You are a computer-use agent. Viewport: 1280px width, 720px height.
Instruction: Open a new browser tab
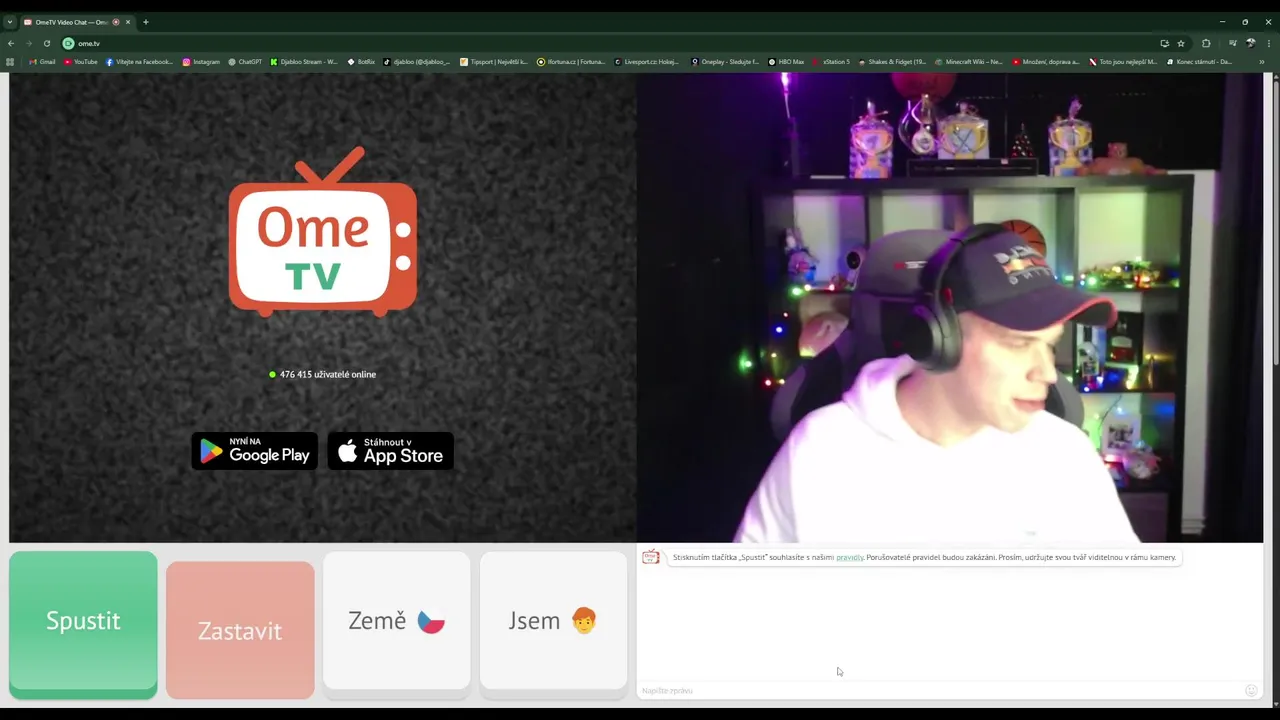[x=145, y=22]
